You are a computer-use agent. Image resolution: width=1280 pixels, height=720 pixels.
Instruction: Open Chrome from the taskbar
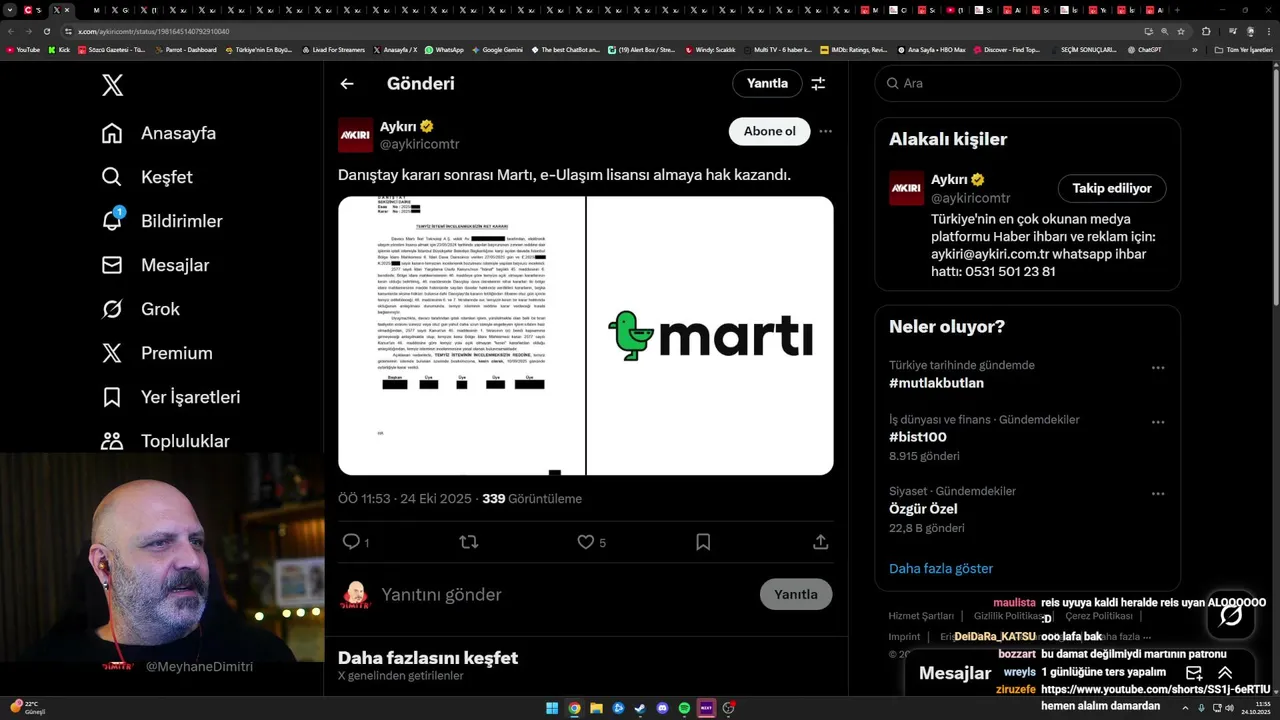pyautogui.click(x=574, y=708)
